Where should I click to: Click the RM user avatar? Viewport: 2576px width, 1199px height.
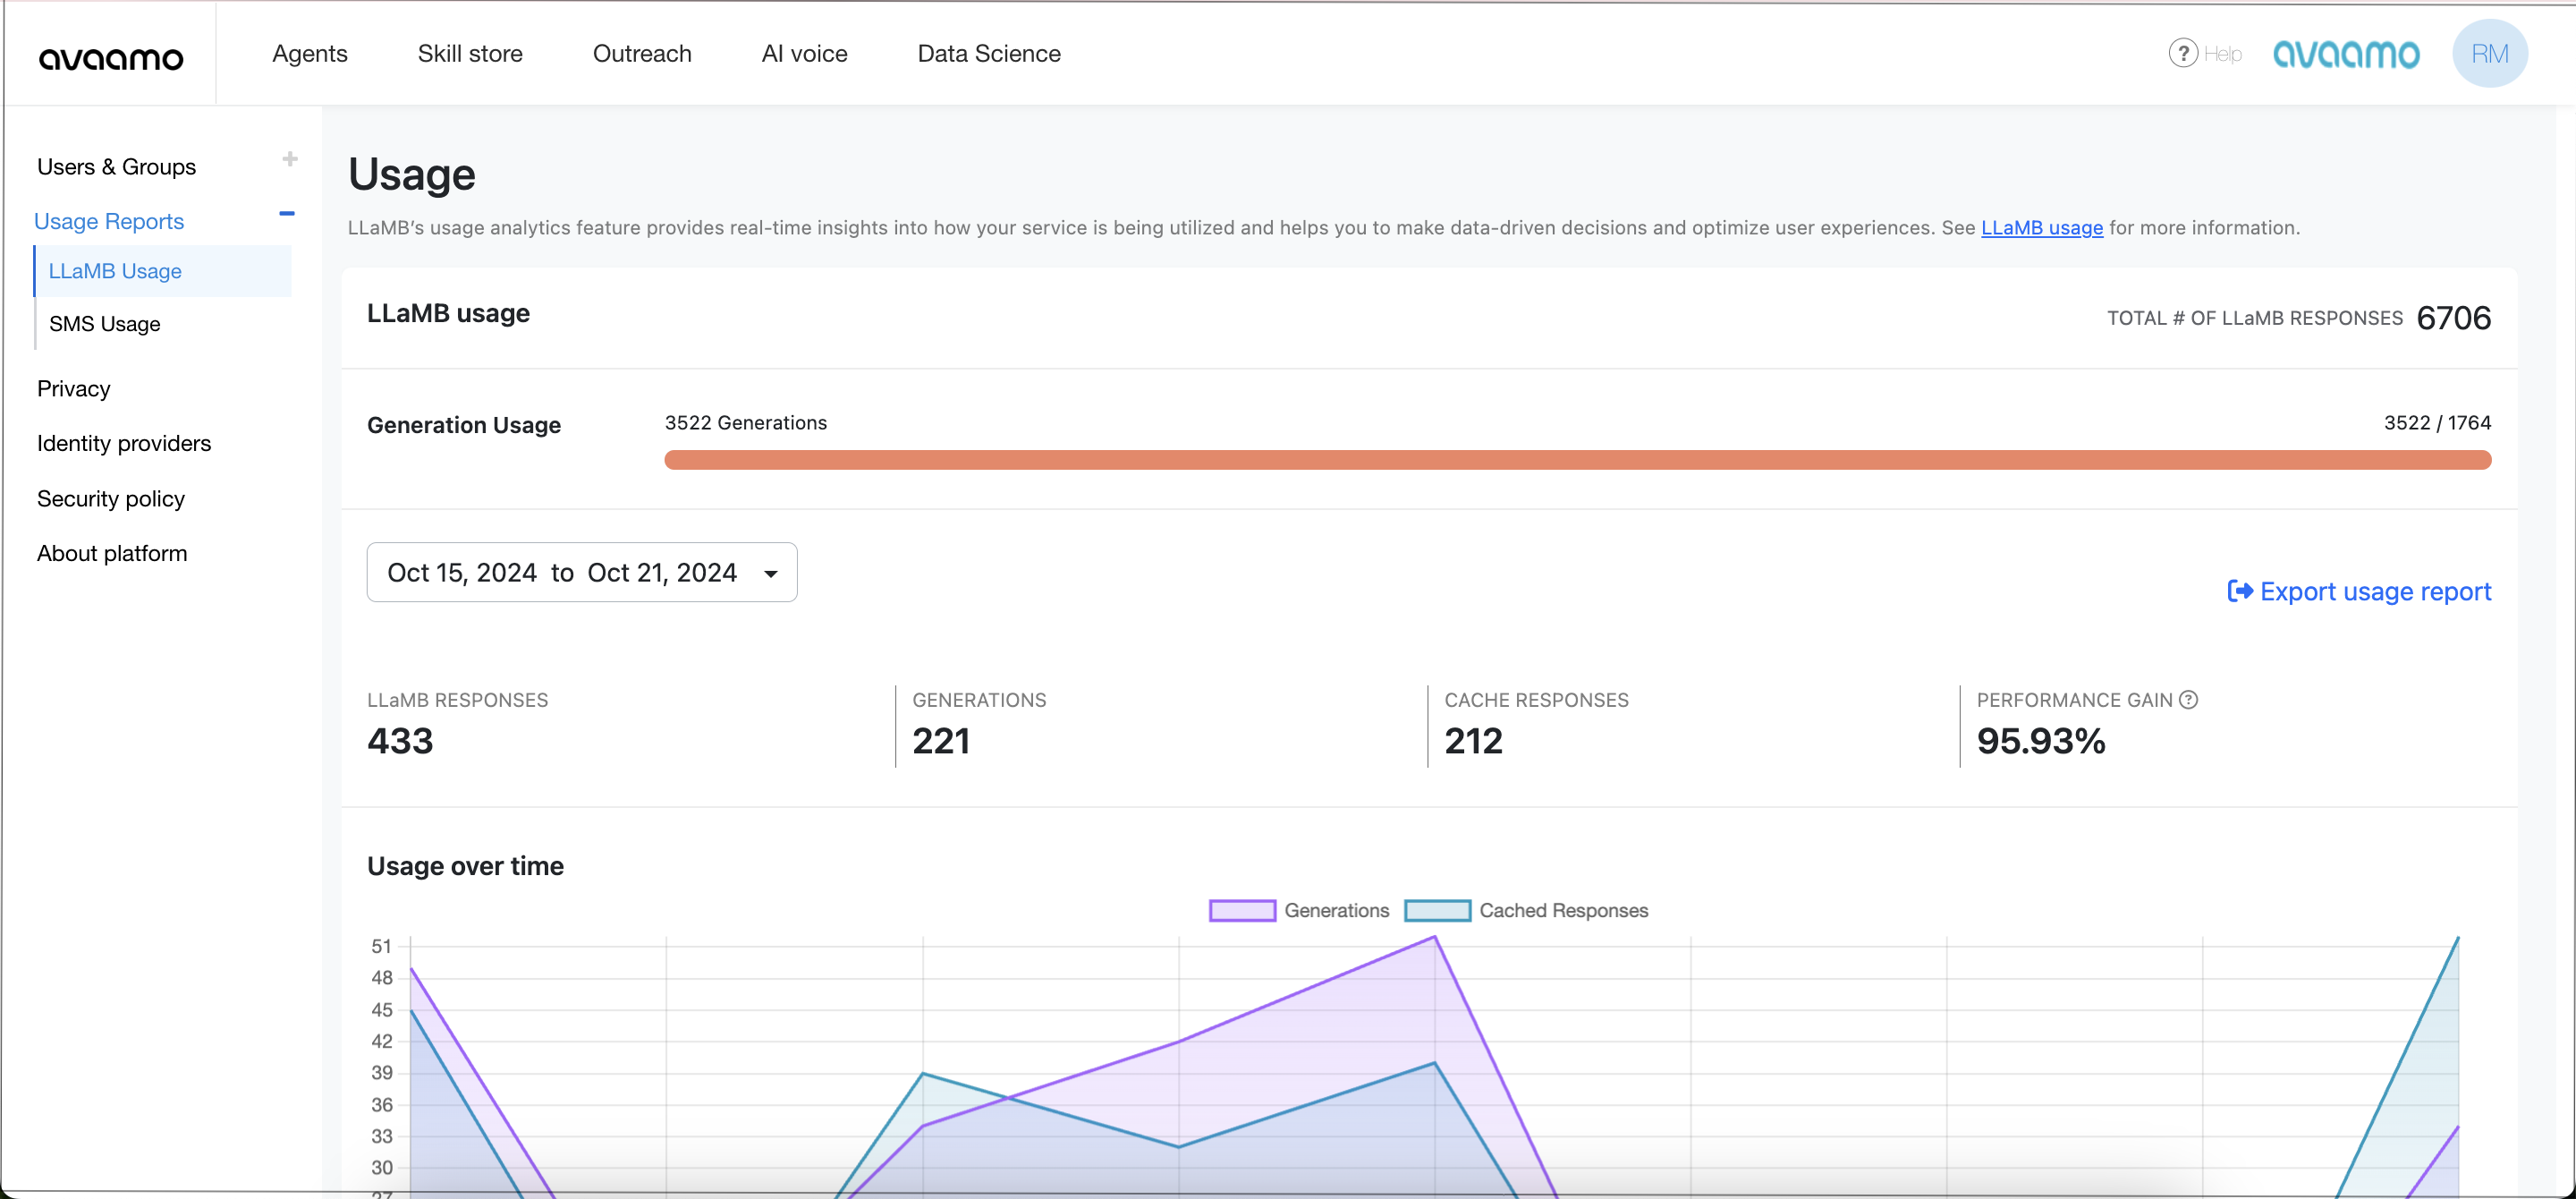pos(2488,54)
